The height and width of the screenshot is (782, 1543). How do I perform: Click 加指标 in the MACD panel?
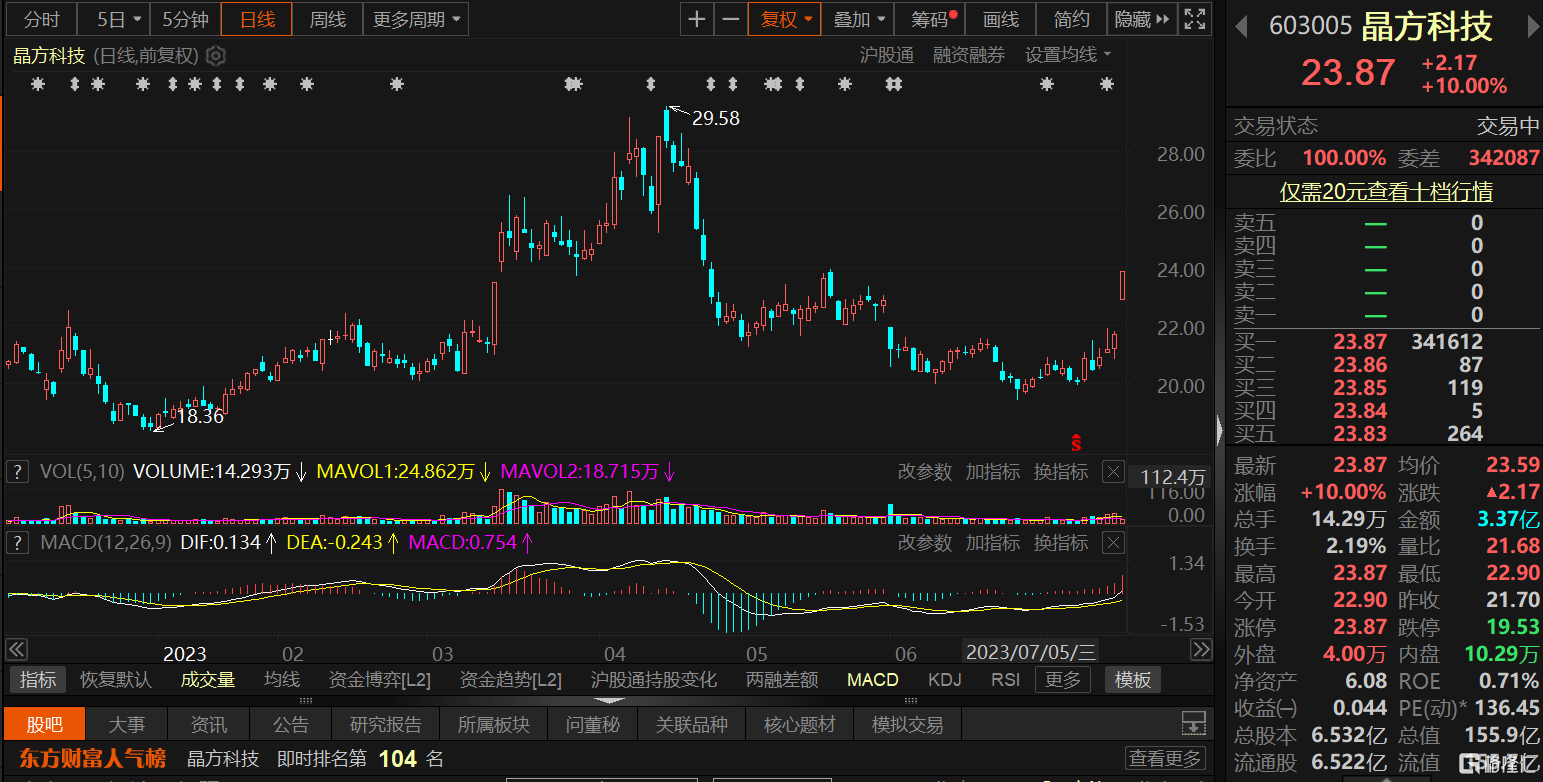click(x=992, y=543)
